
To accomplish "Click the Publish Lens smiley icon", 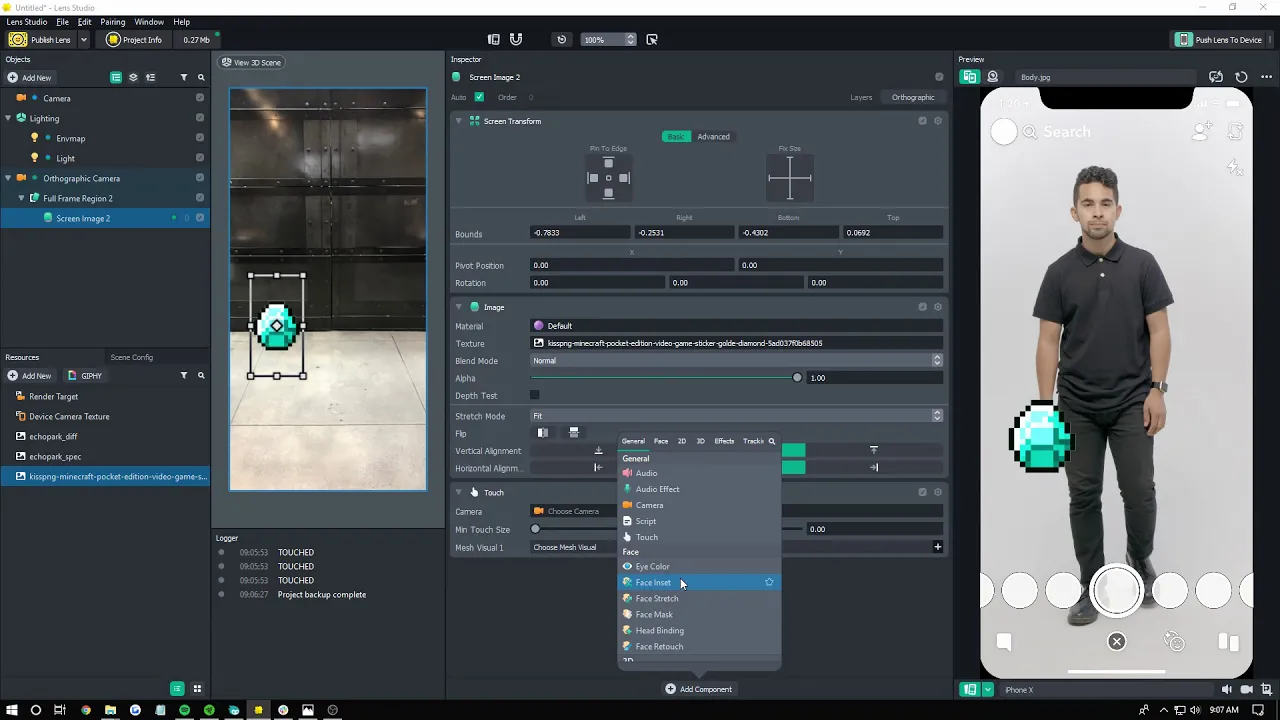I will pyautogui.click(x=18, y=40).
